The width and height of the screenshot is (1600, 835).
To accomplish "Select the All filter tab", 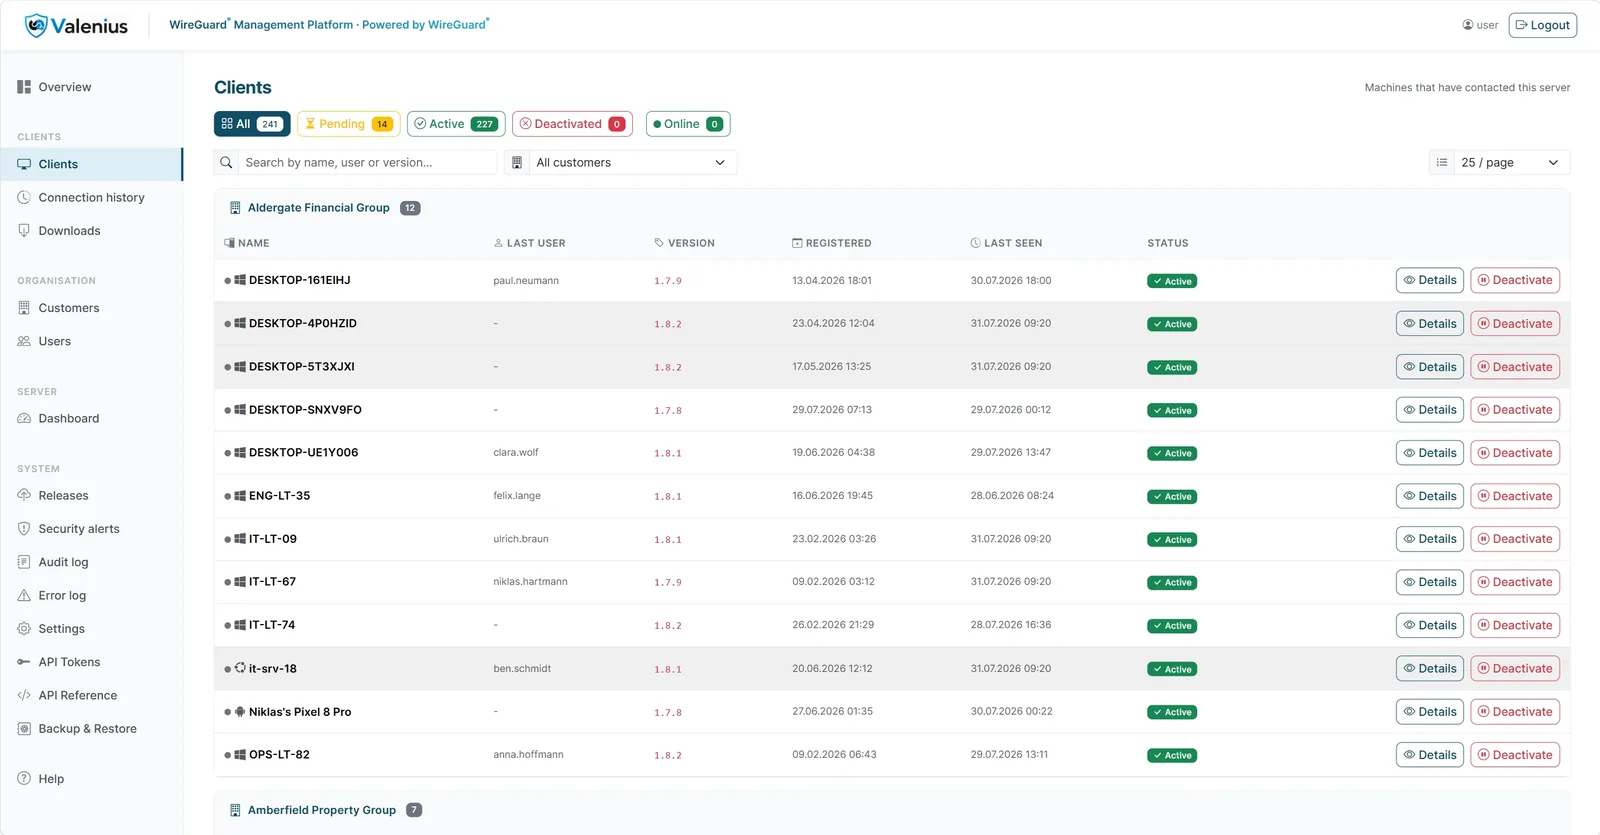I will 252,124.
